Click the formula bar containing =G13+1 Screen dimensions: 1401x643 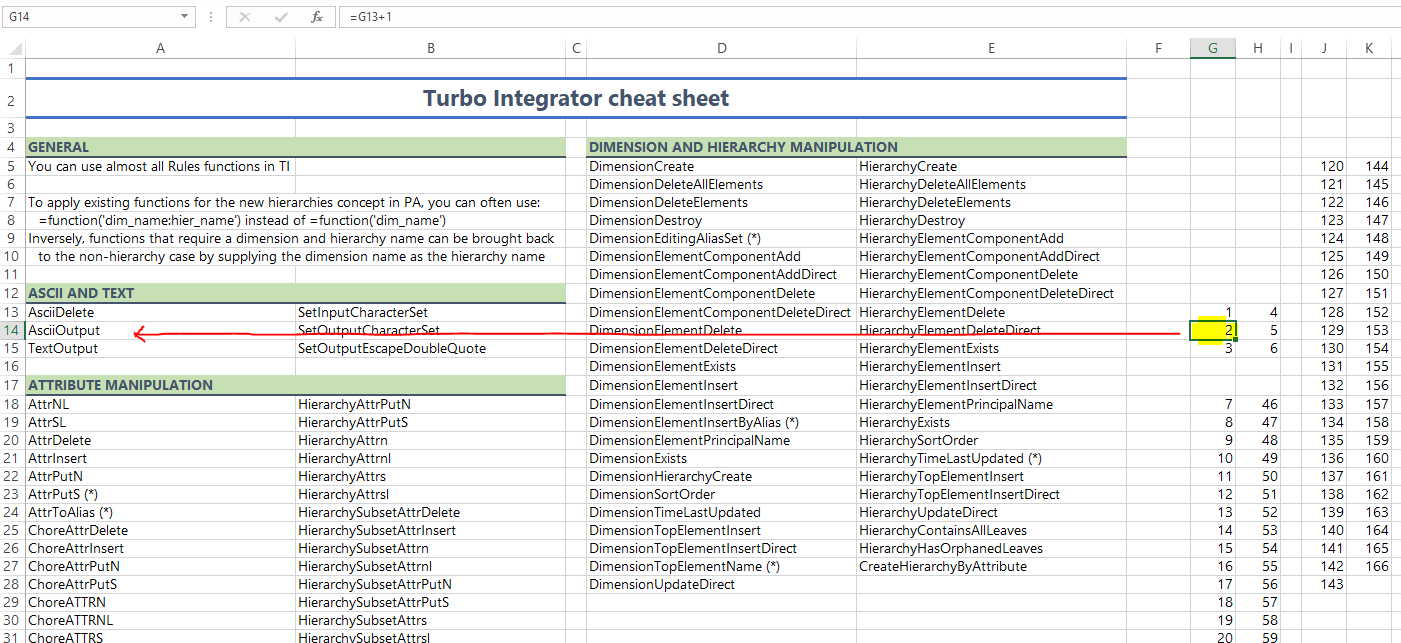coord(868,17)
